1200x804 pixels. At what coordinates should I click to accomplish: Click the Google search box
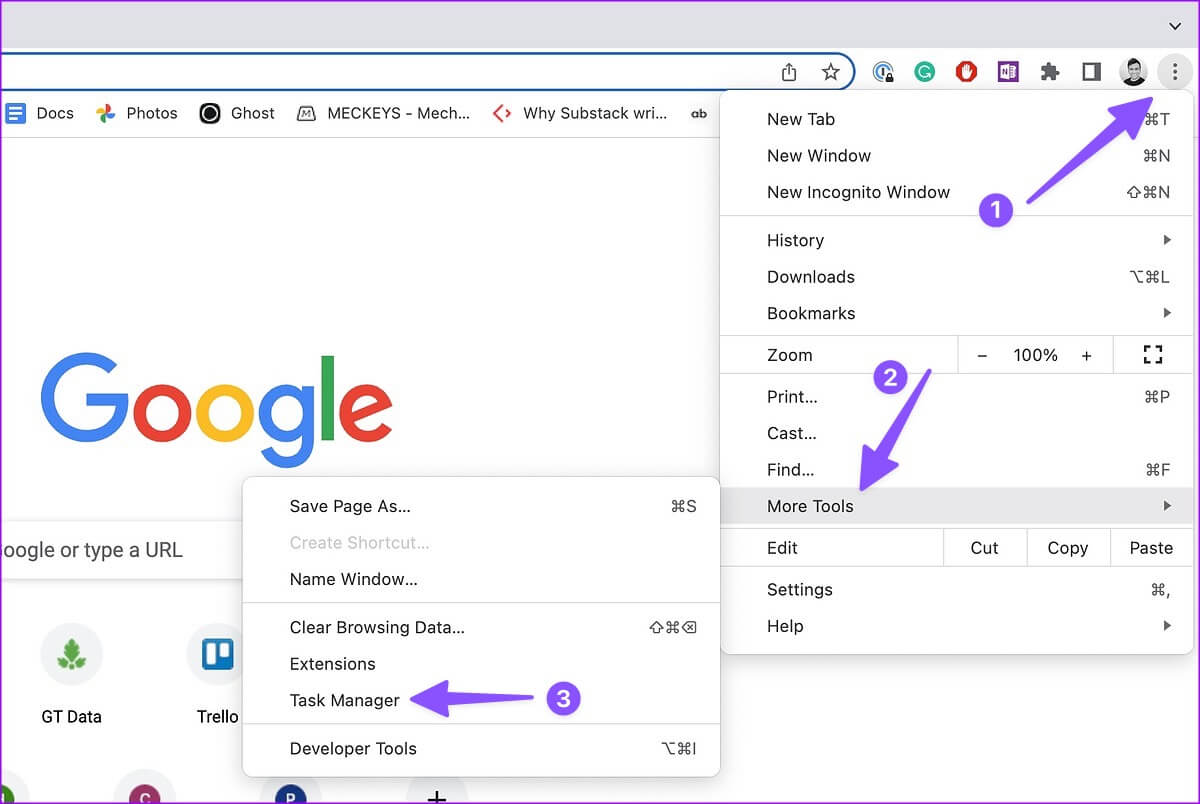pos(121,549)
